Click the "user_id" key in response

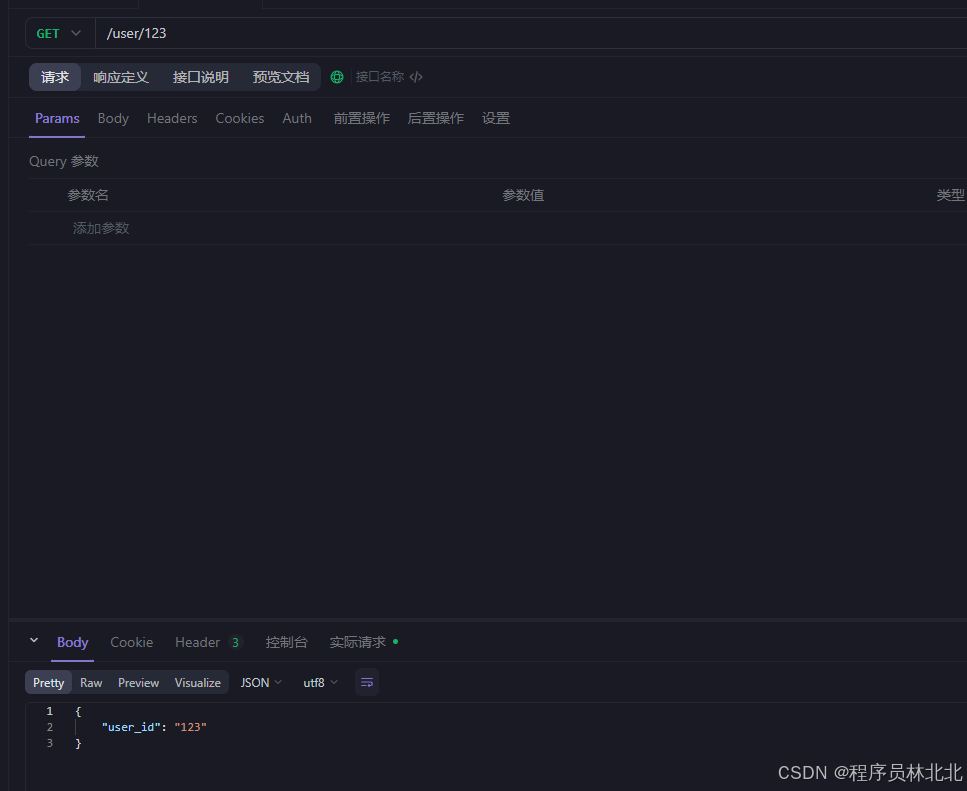click(x=131, y=727)
